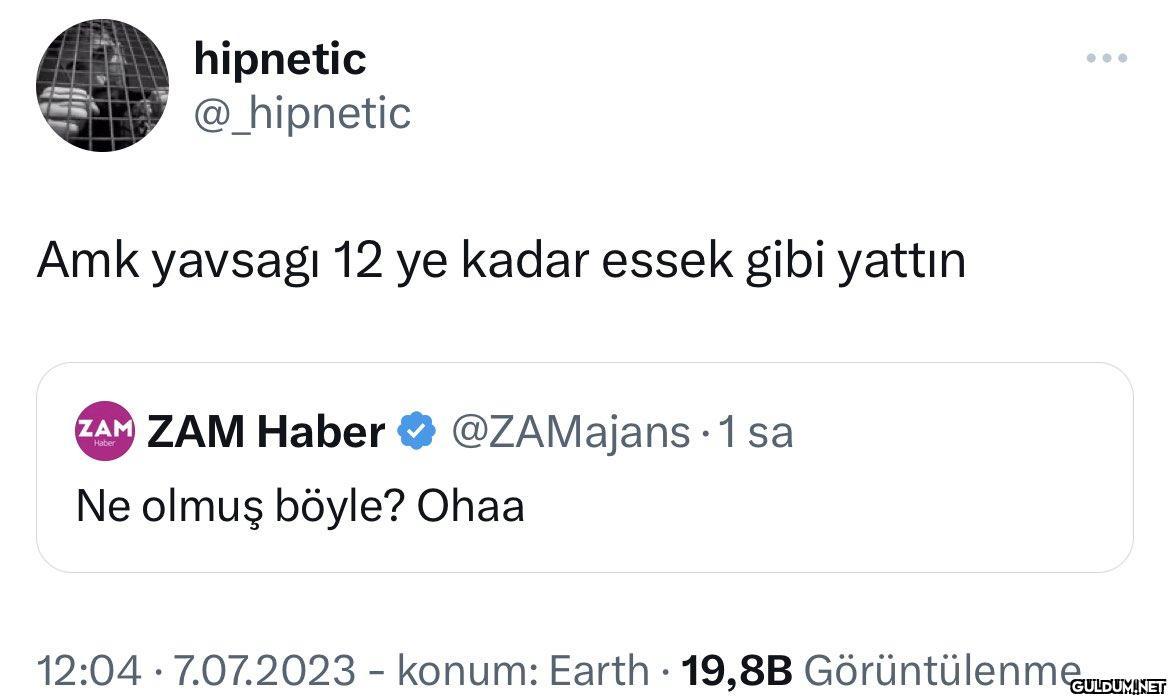Click the blue verified badge
1170x698 pixels.
coord(417,432)
